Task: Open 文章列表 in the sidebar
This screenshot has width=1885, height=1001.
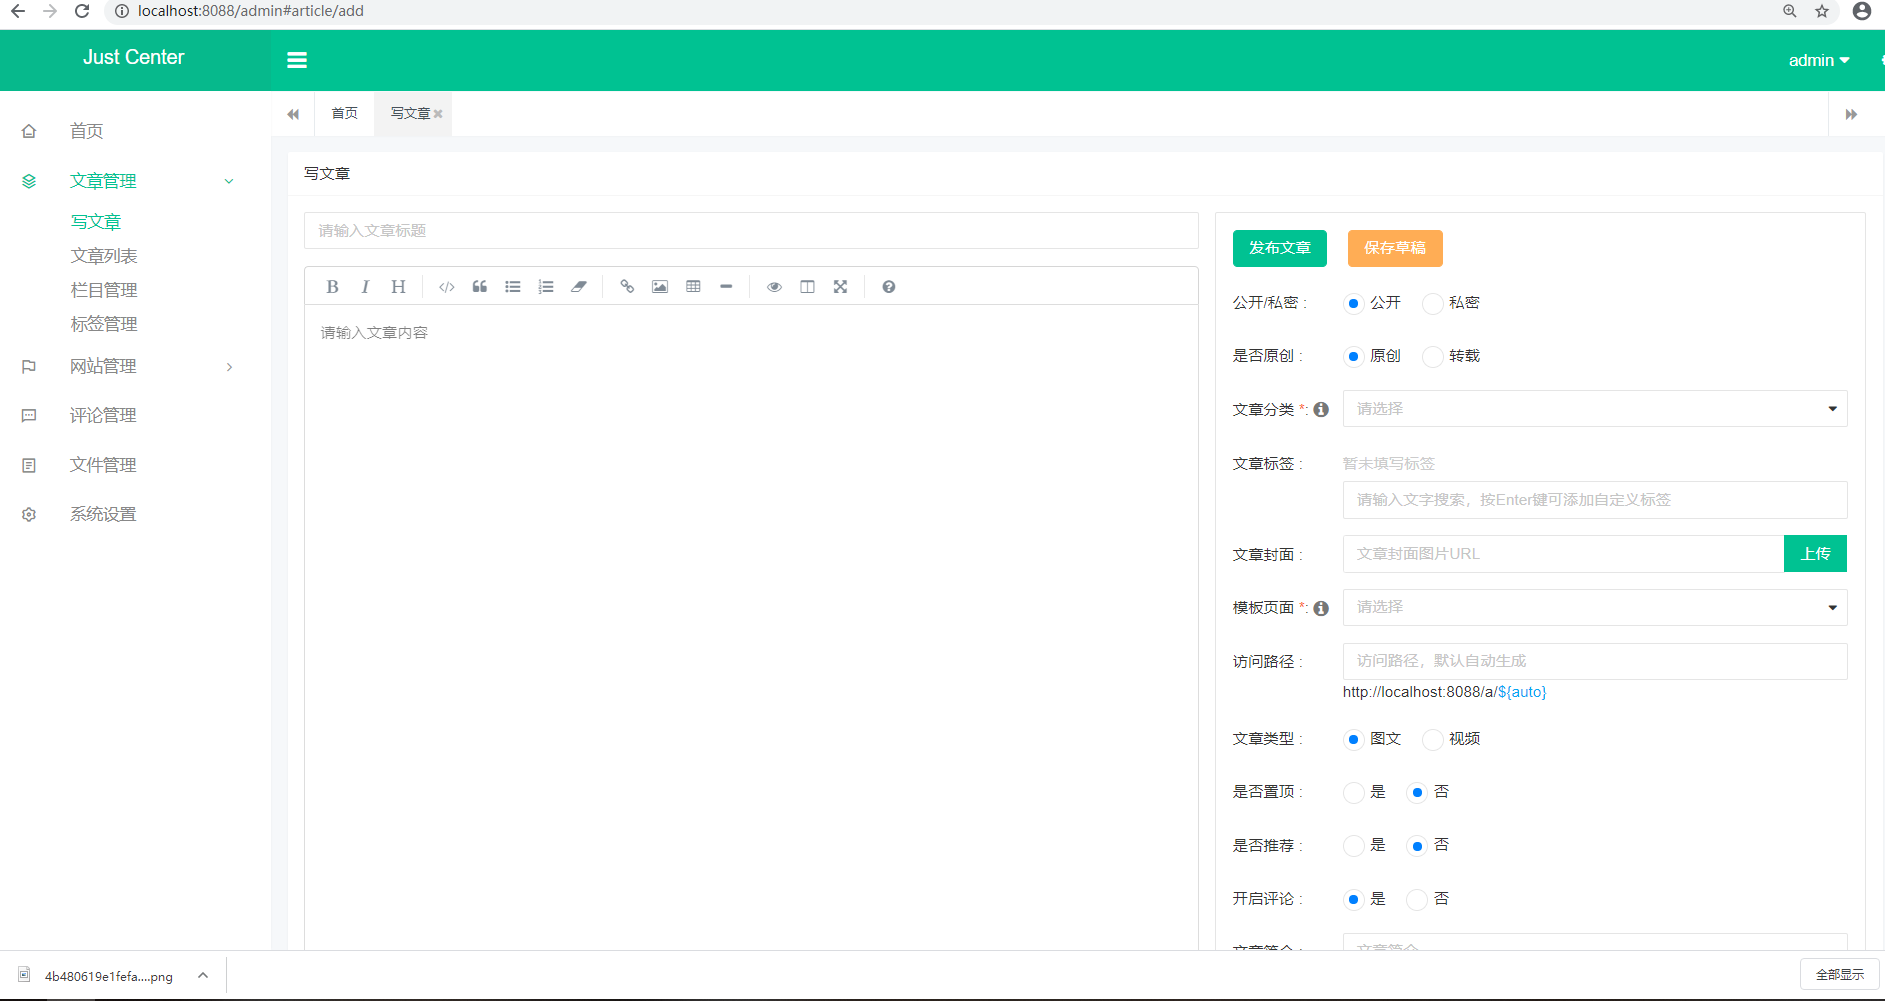Action: [x=104, y=256]
